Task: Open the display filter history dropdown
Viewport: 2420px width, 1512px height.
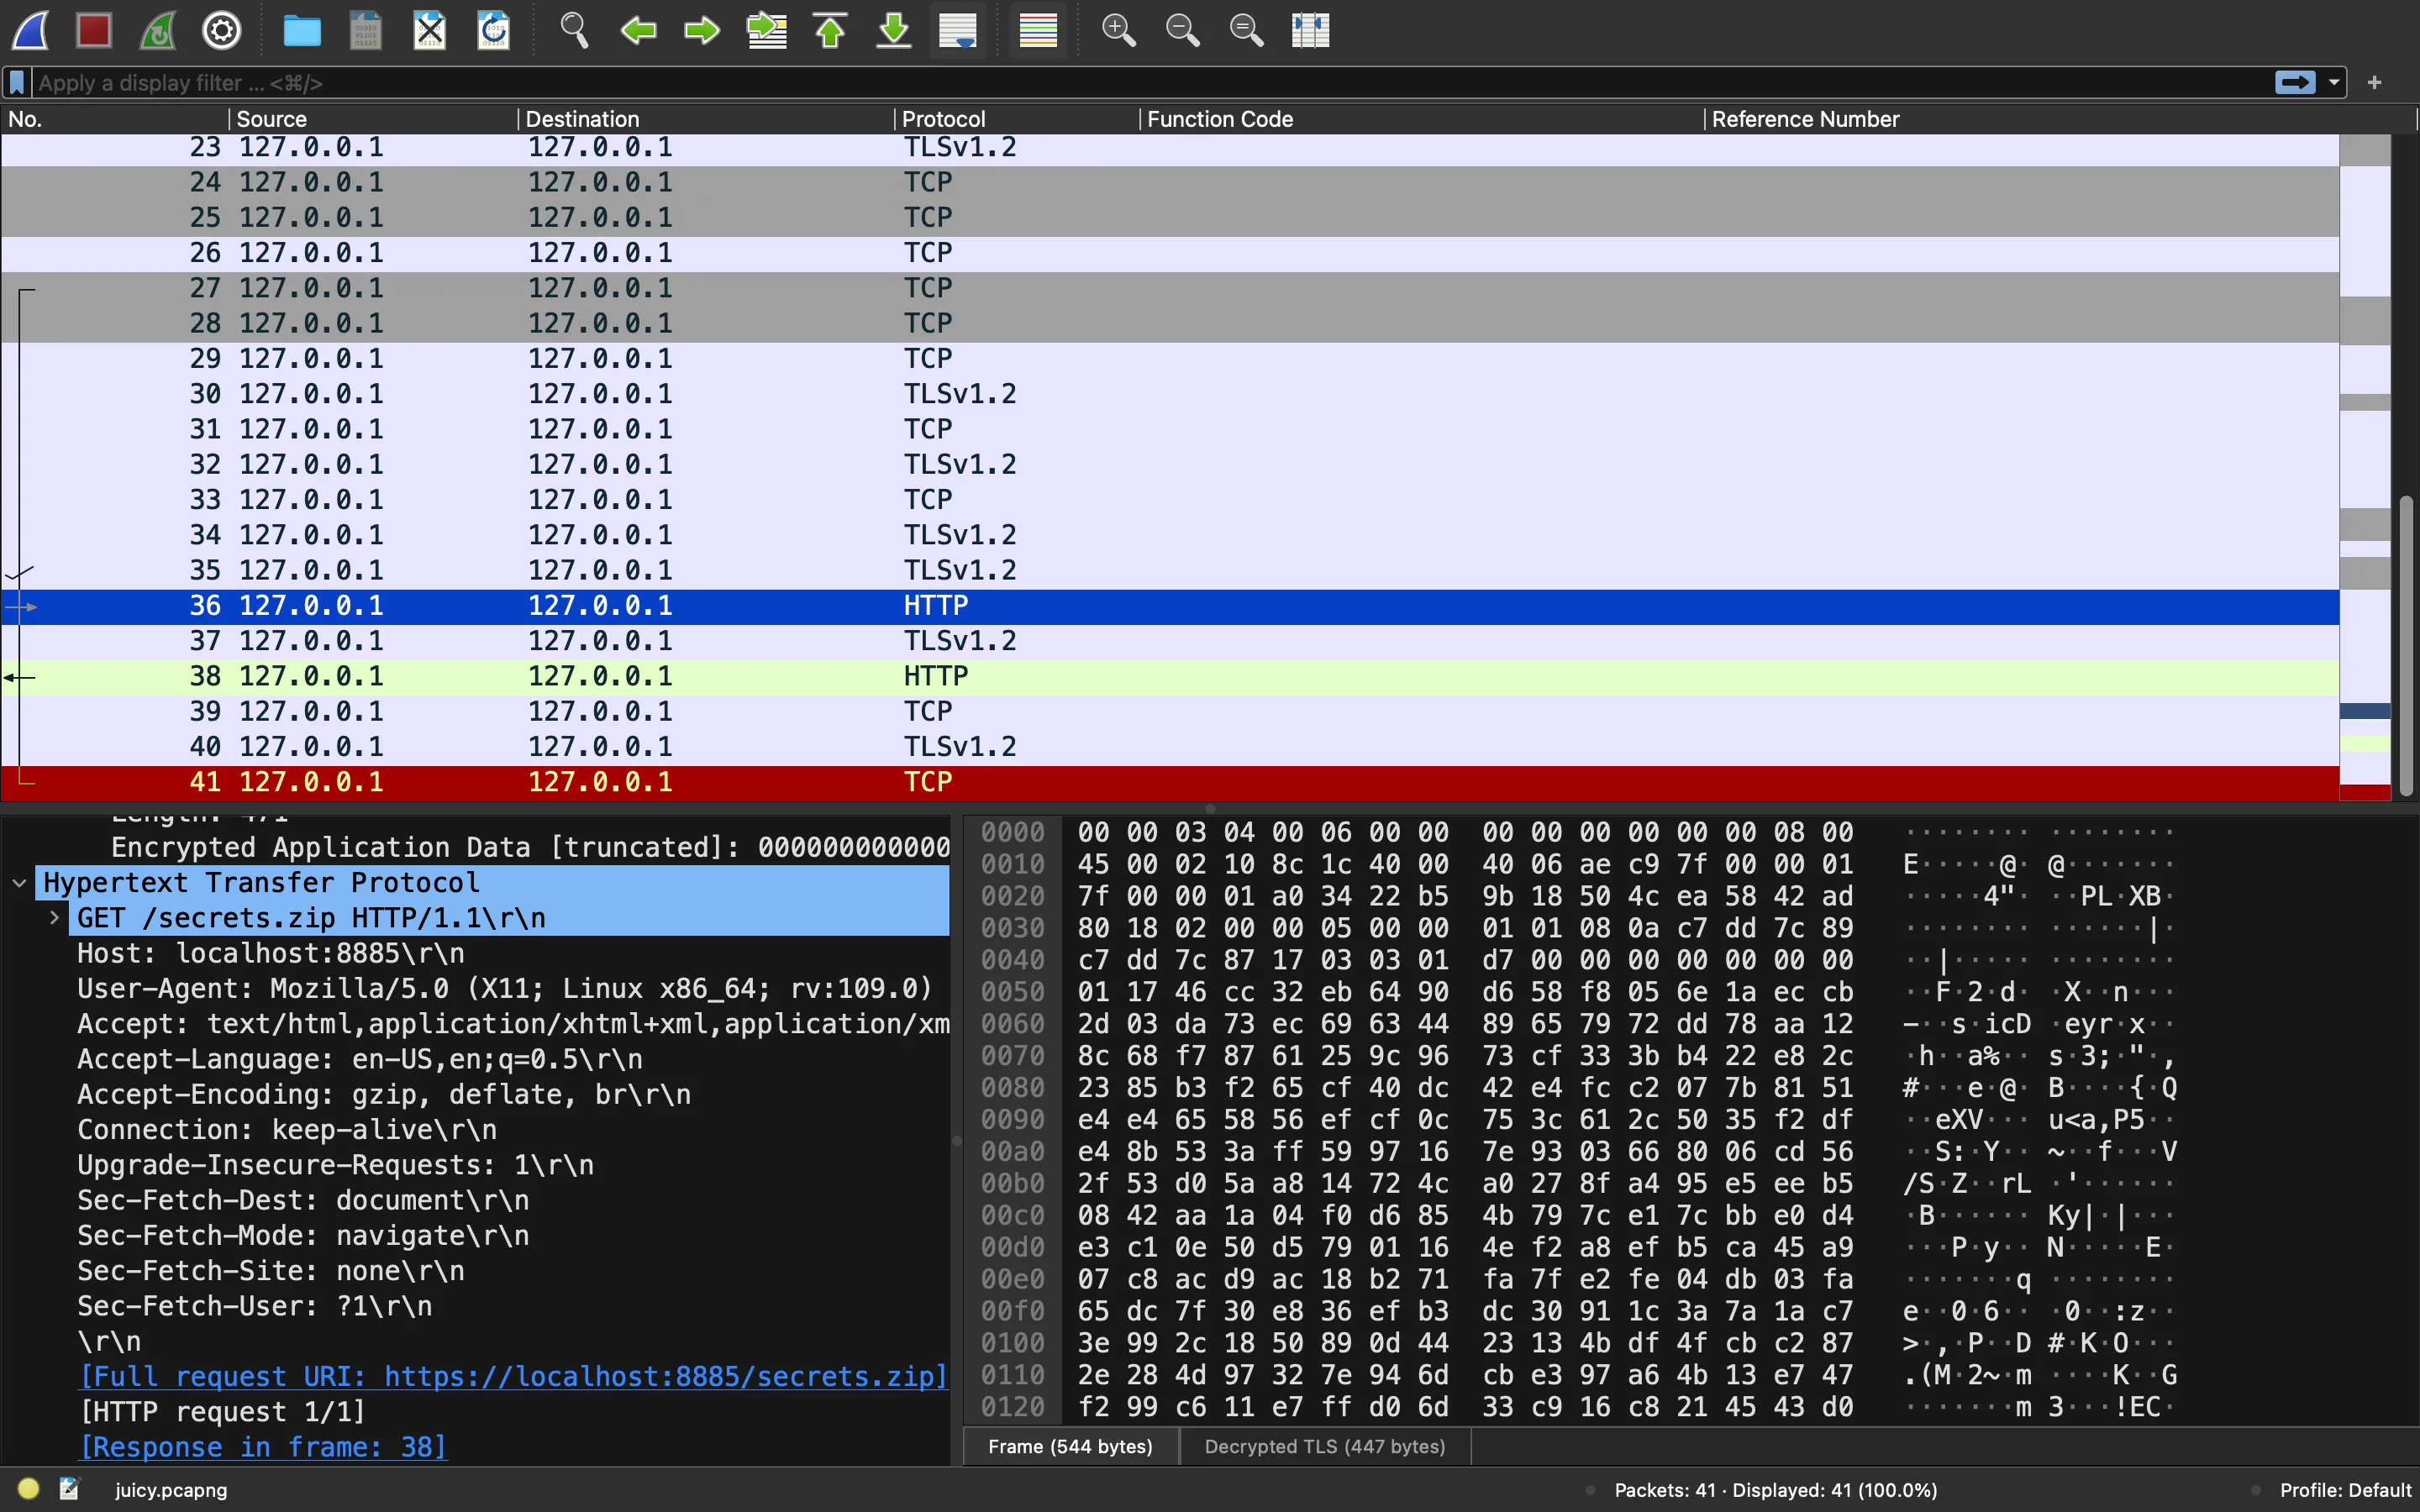Action: coord(2334,82)
